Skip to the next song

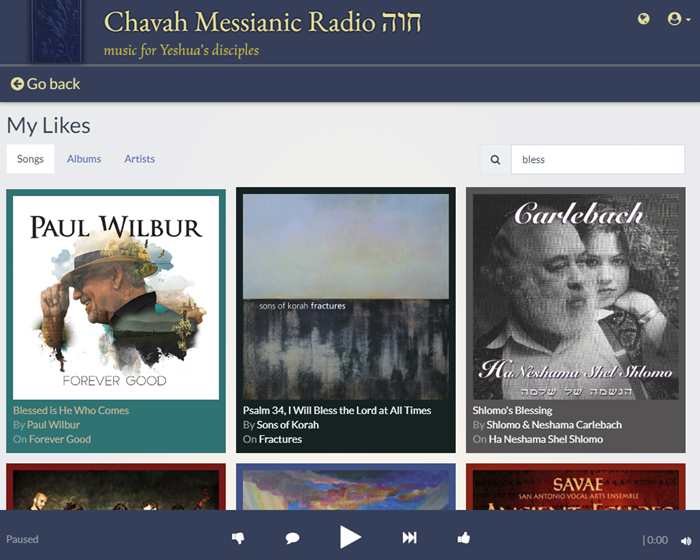coord(409,537)
